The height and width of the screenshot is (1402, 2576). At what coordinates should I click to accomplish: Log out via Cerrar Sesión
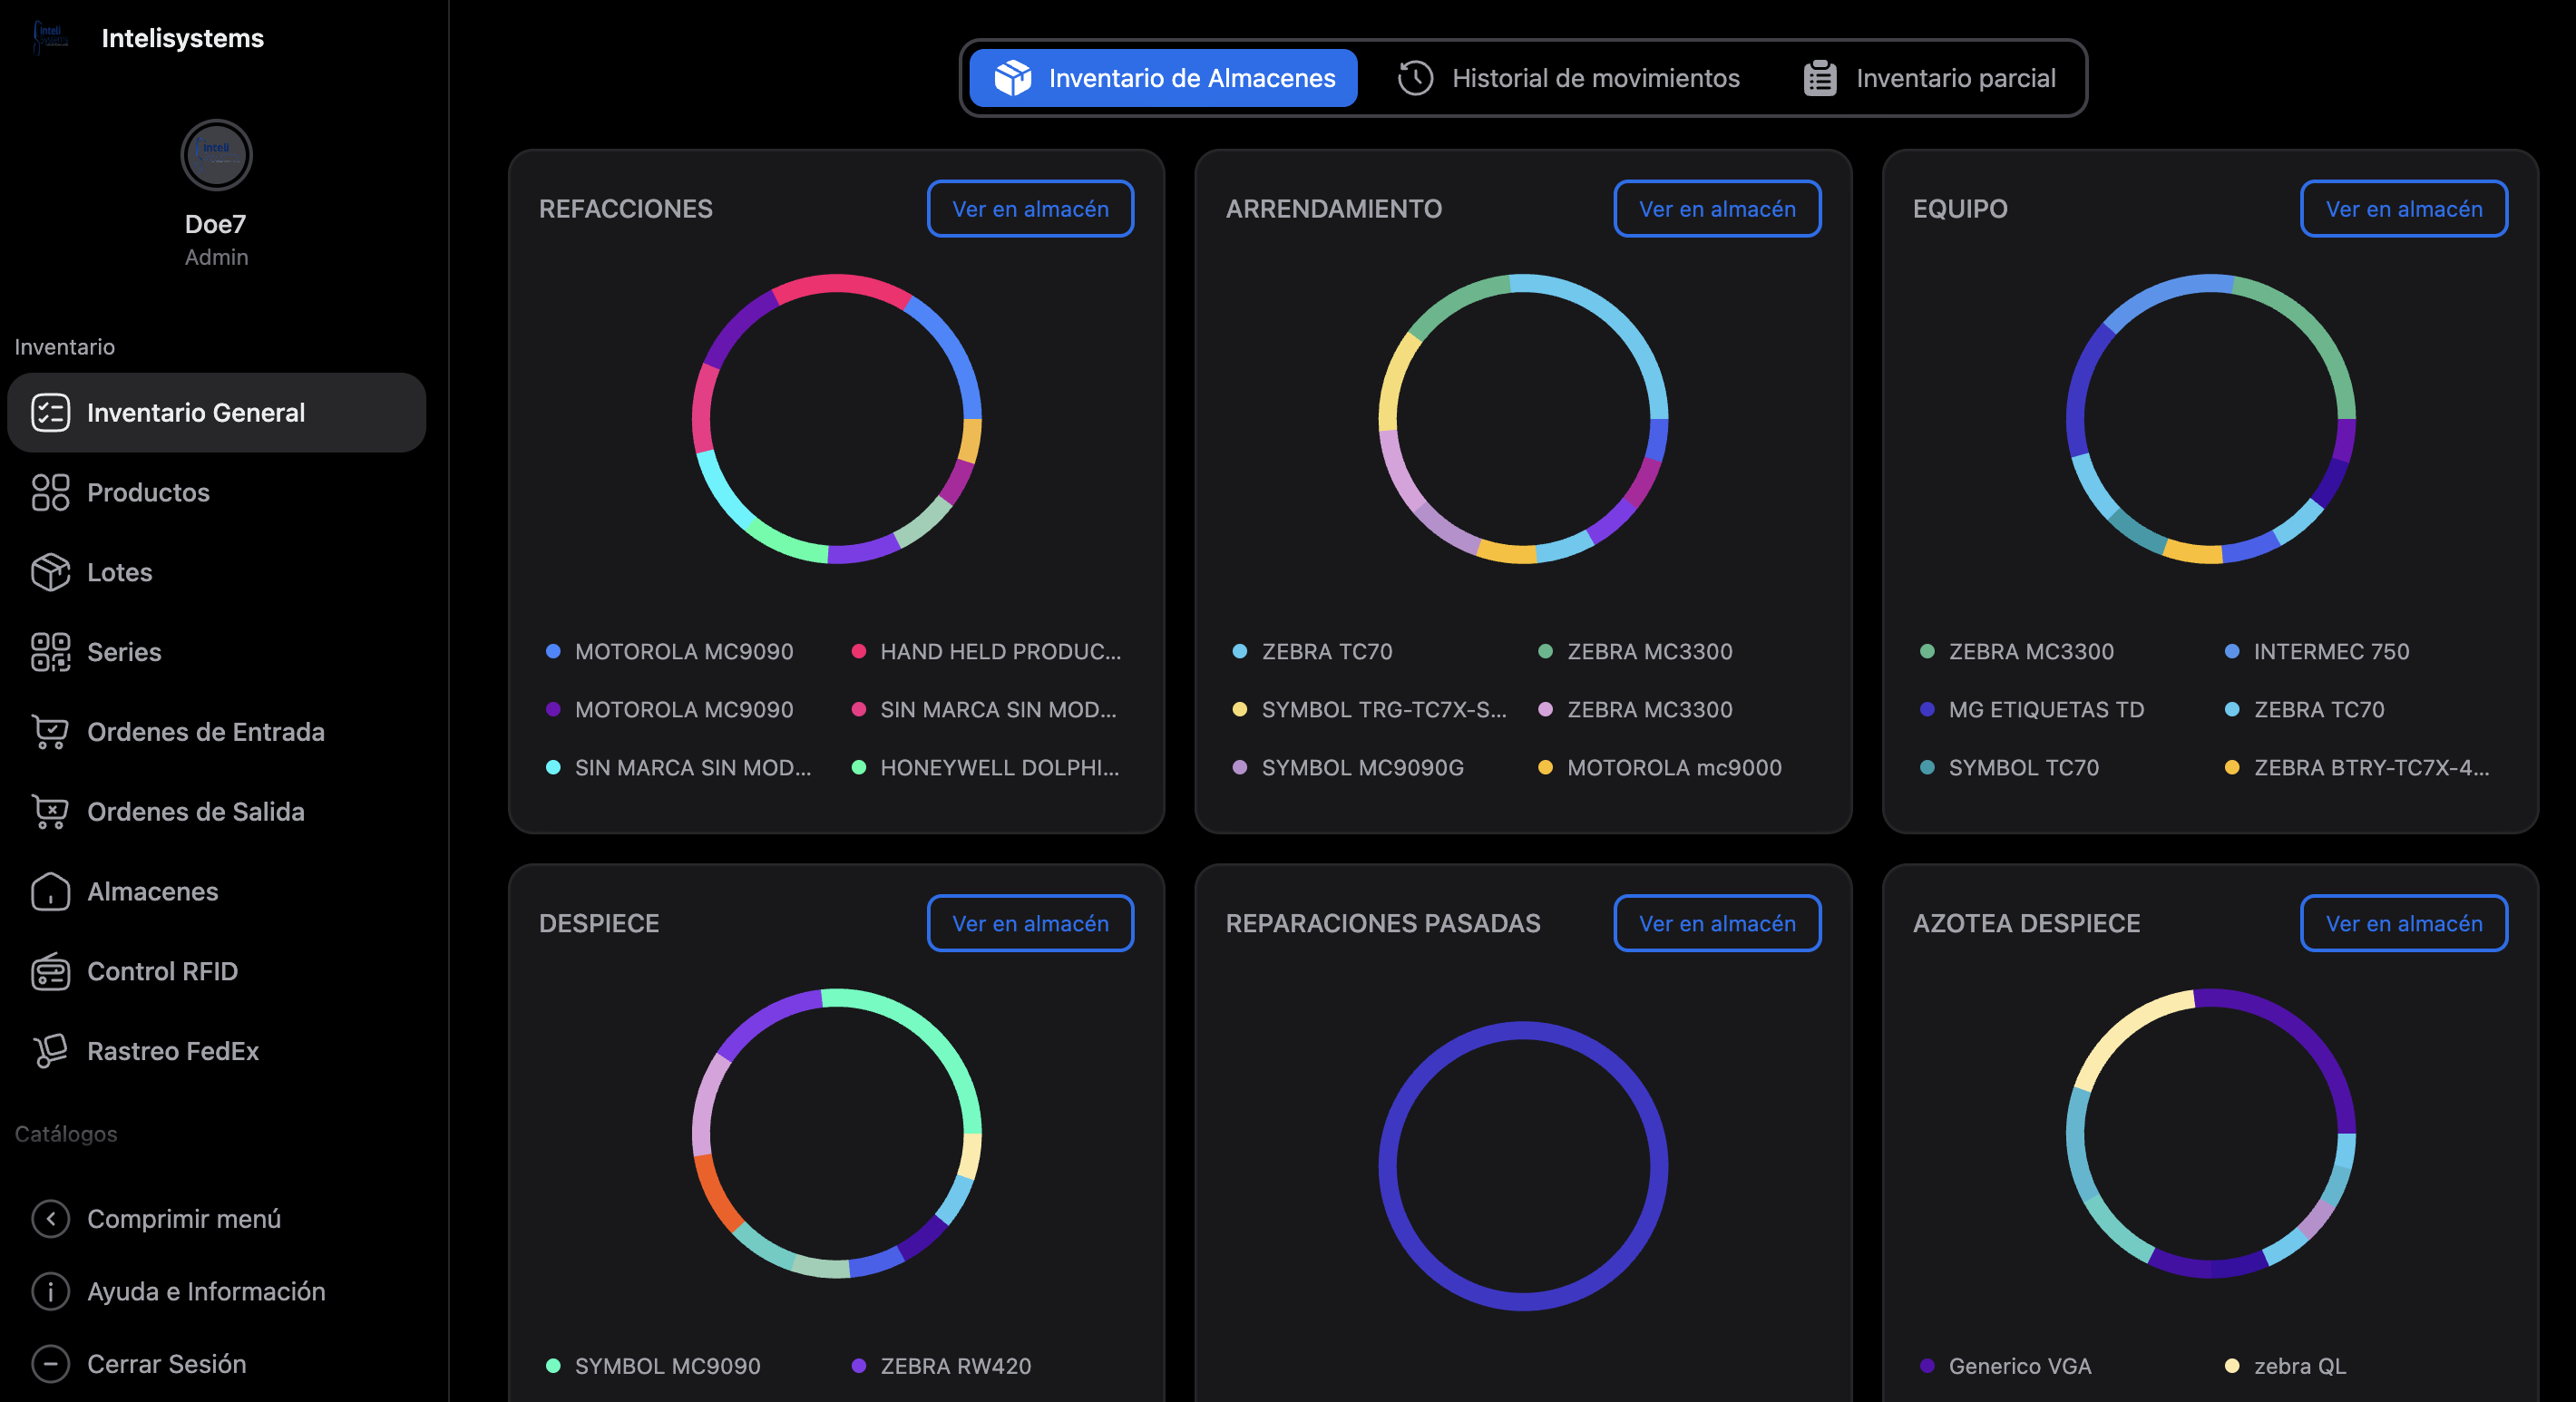[217, 1364]
